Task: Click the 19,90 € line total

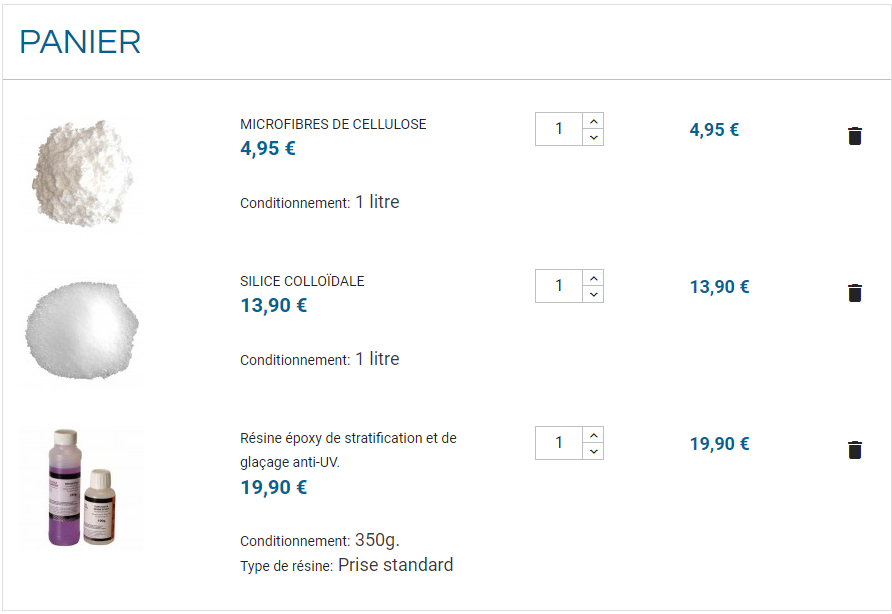Action: 720,444
